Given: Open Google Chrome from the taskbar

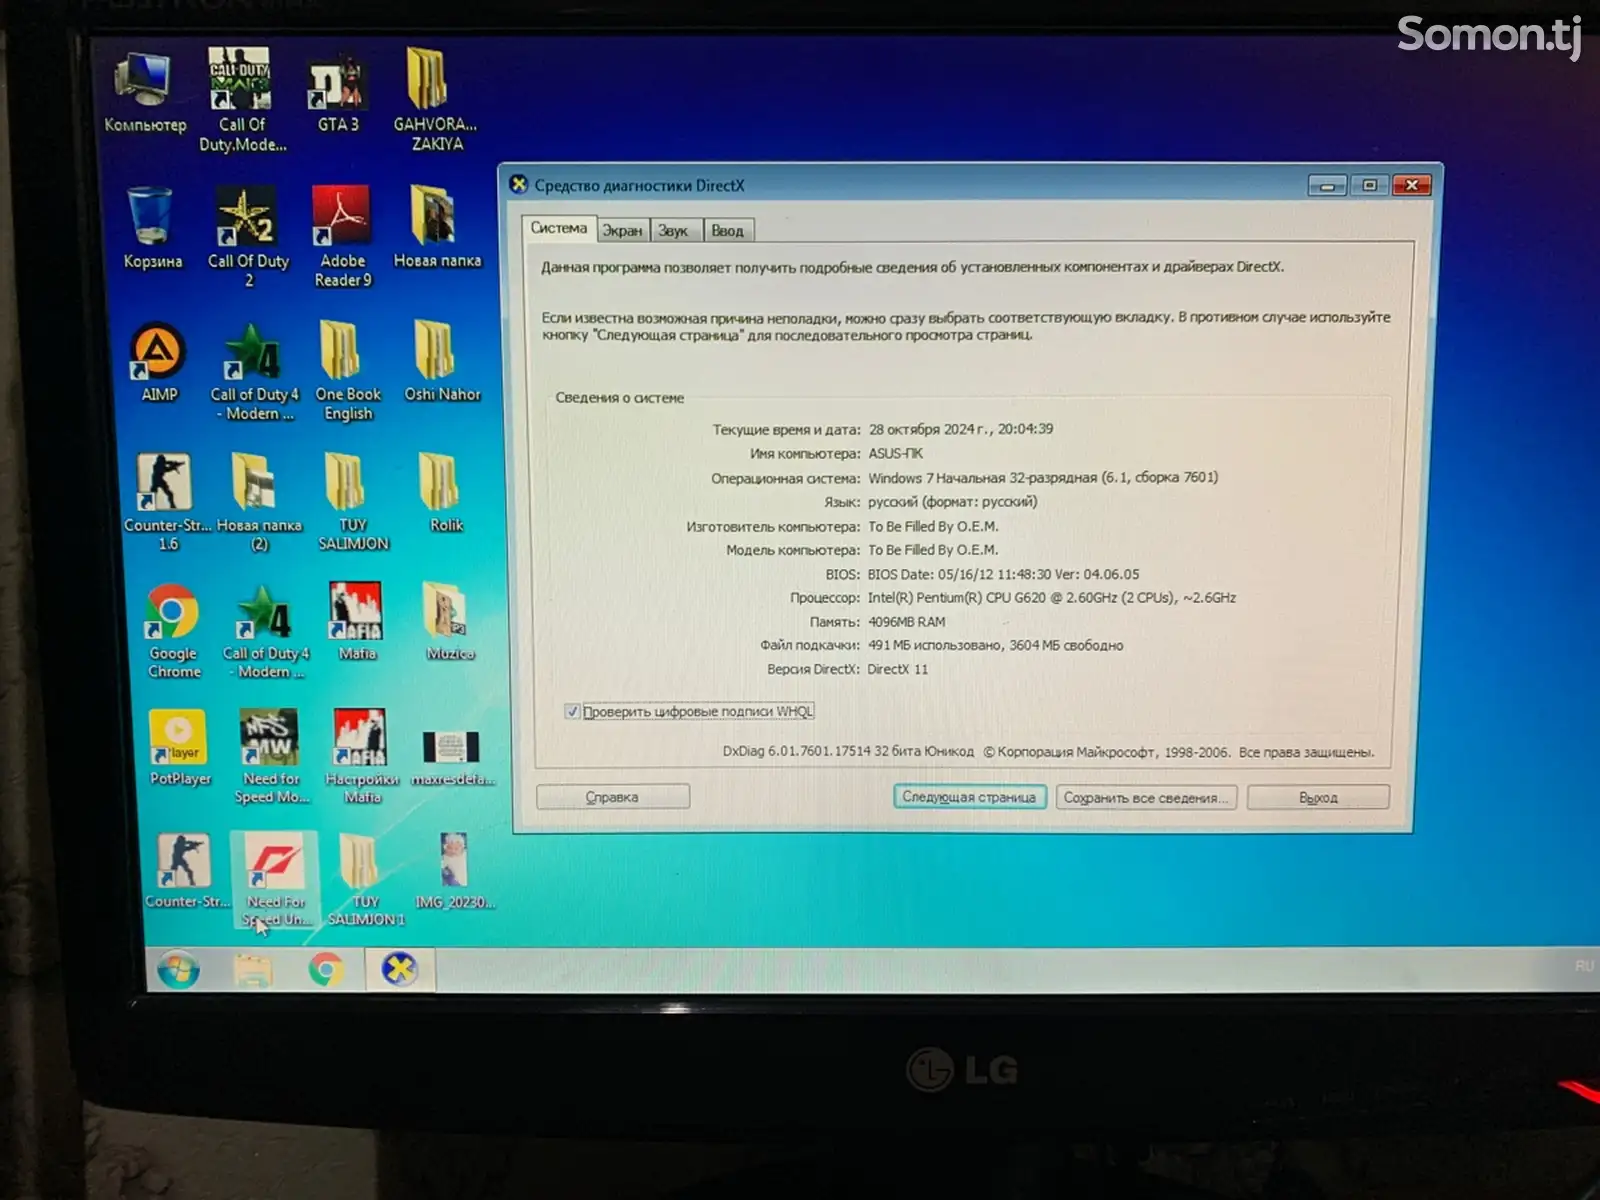Looking at the screenshot, I should tap(325, 969).
